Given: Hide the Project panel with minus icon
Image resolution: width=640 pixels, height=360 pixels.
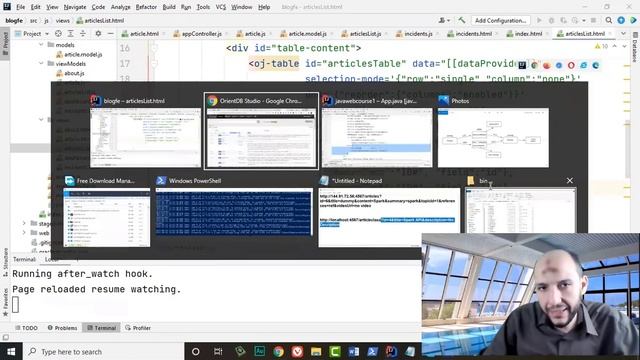Looking at the screenshot, I should point(110,33).
